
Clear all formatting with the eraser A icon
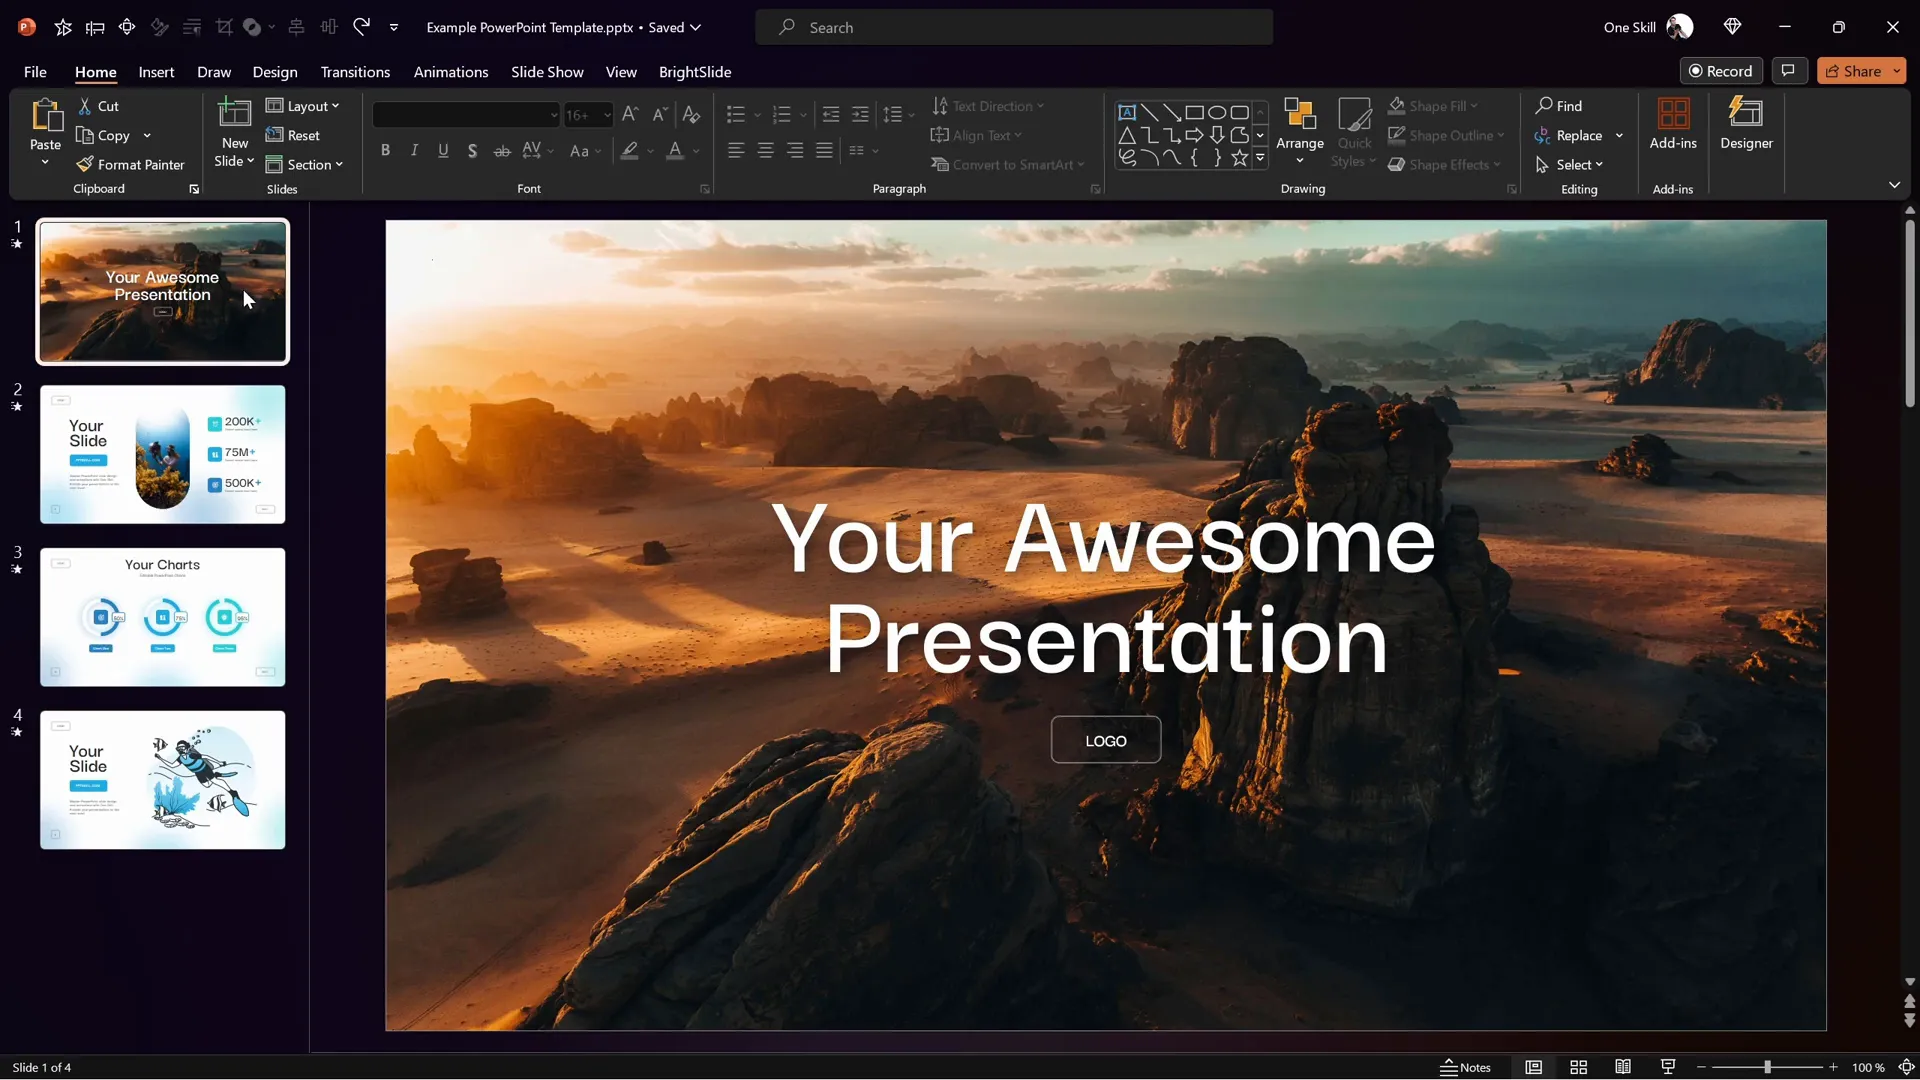pos(691,114)
